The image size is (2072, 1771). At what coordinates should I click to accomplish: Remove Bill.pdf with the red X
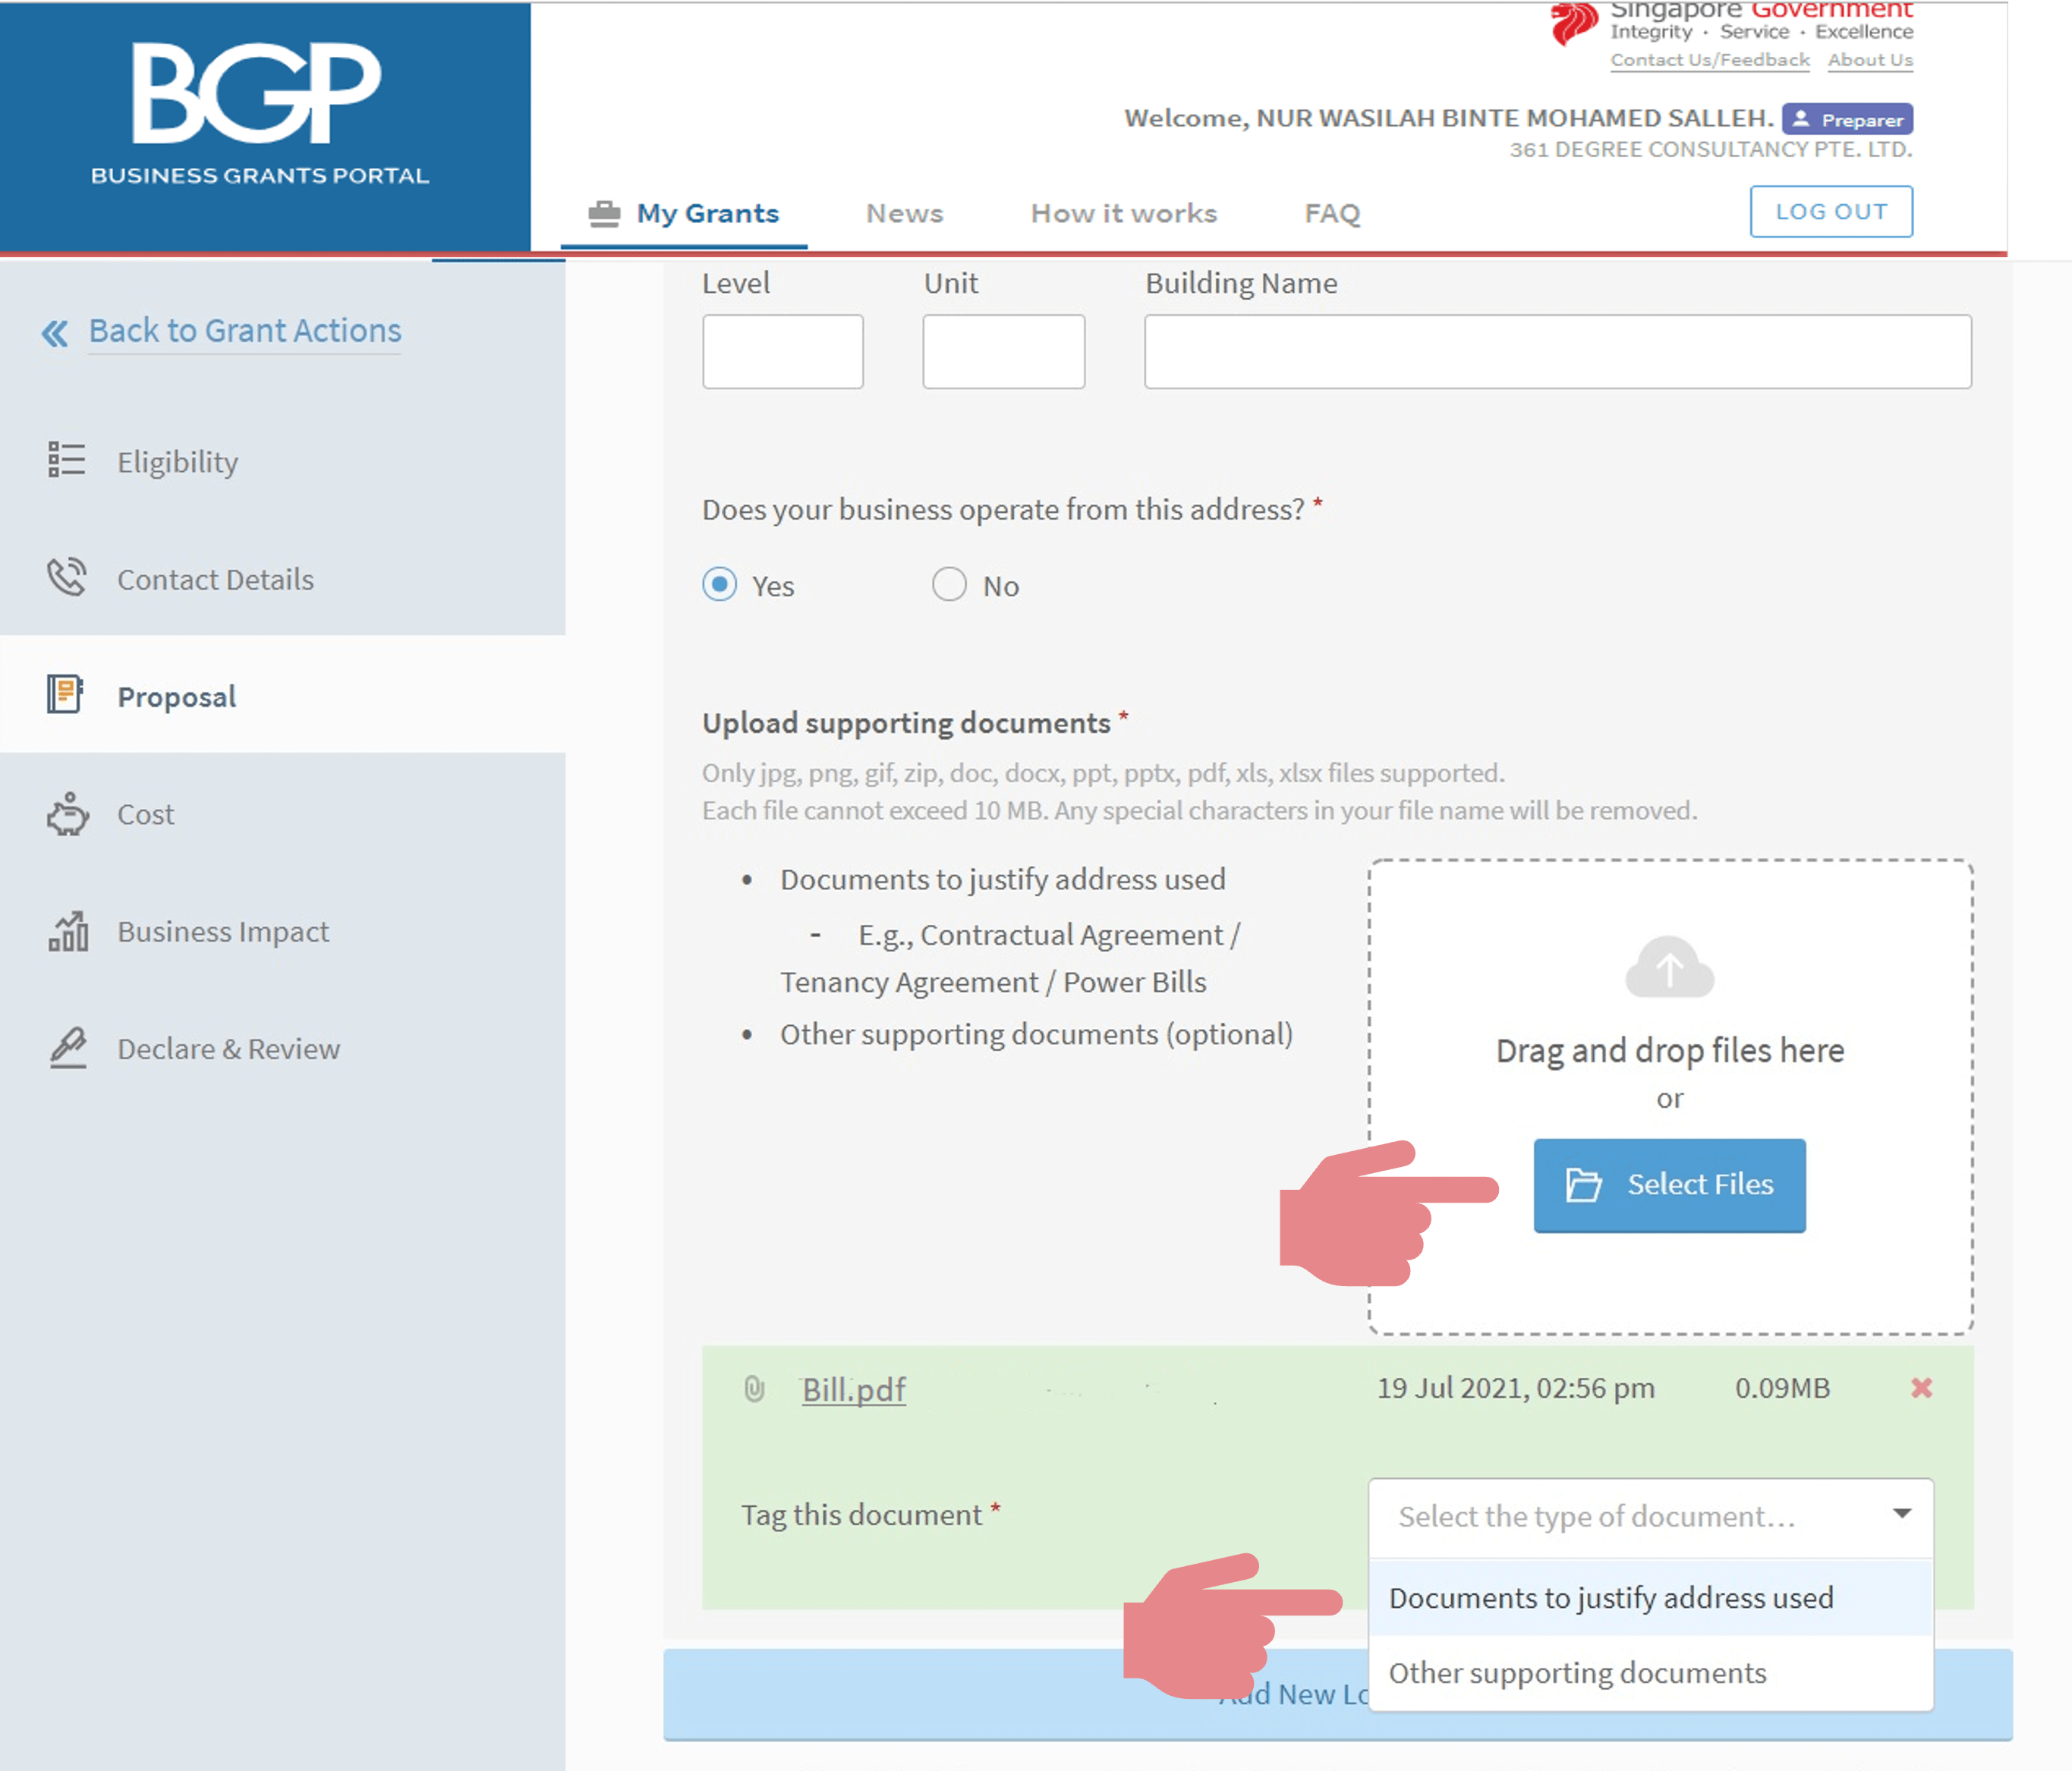coord(1921,1388)
